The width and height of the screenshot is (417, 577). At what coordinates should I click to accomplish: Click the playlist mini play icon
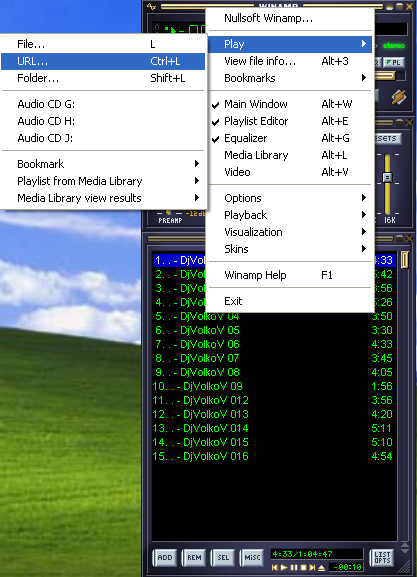point(284,567)
